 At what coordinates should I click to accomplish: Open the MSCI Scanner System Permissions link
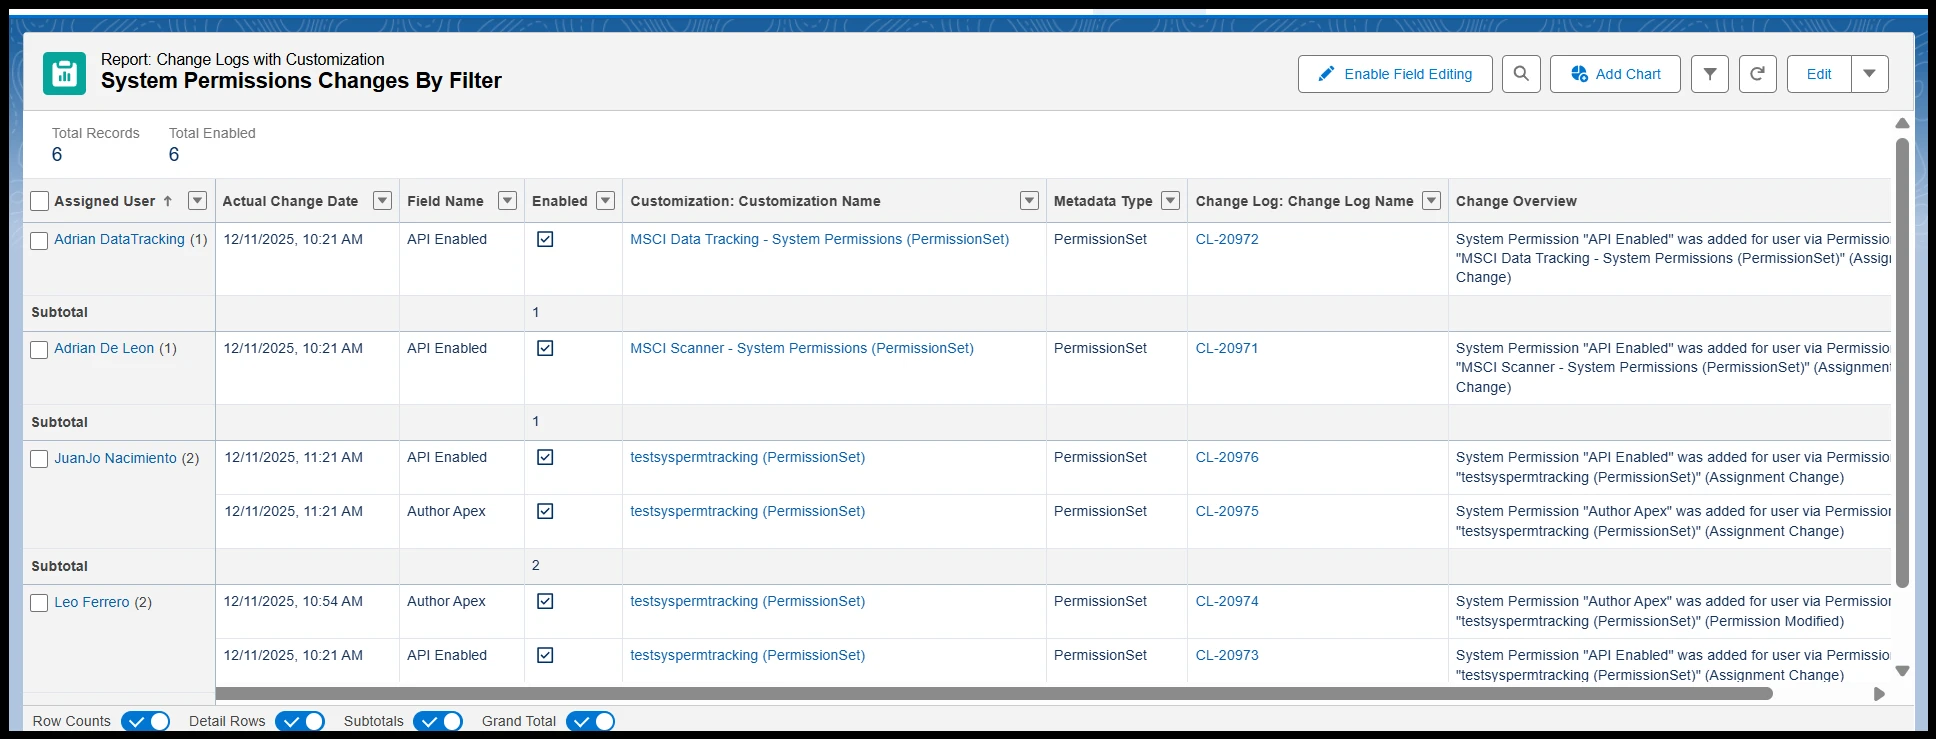801,348
